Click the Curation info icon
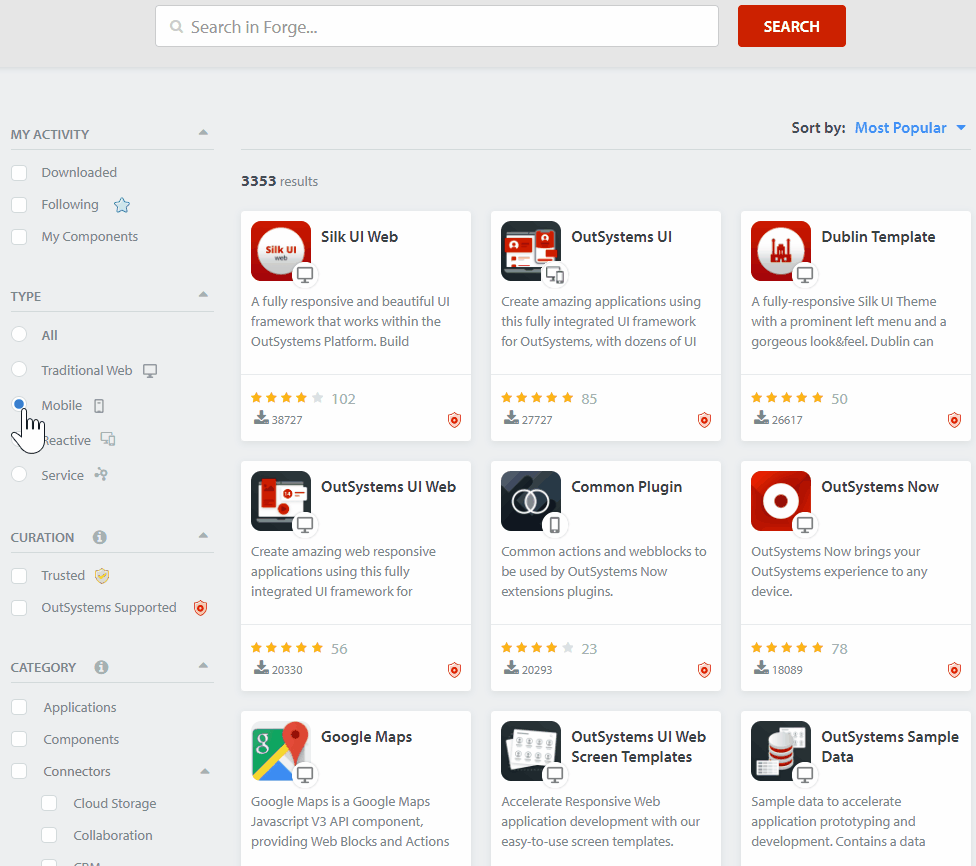This screenshot has height=866, width=976. pos(99,537)
